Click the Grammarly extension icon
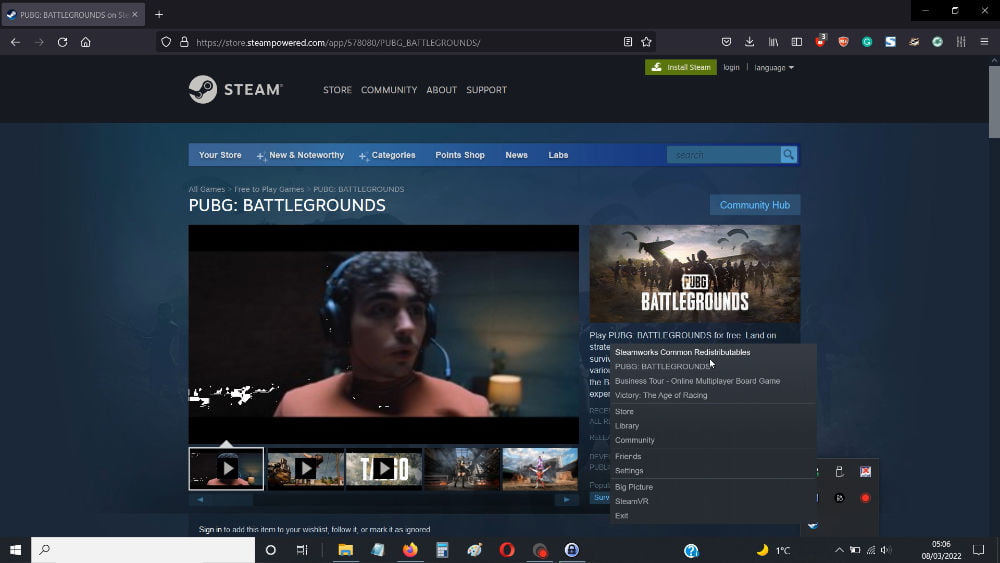1000x563 pixels. point(867,42)
